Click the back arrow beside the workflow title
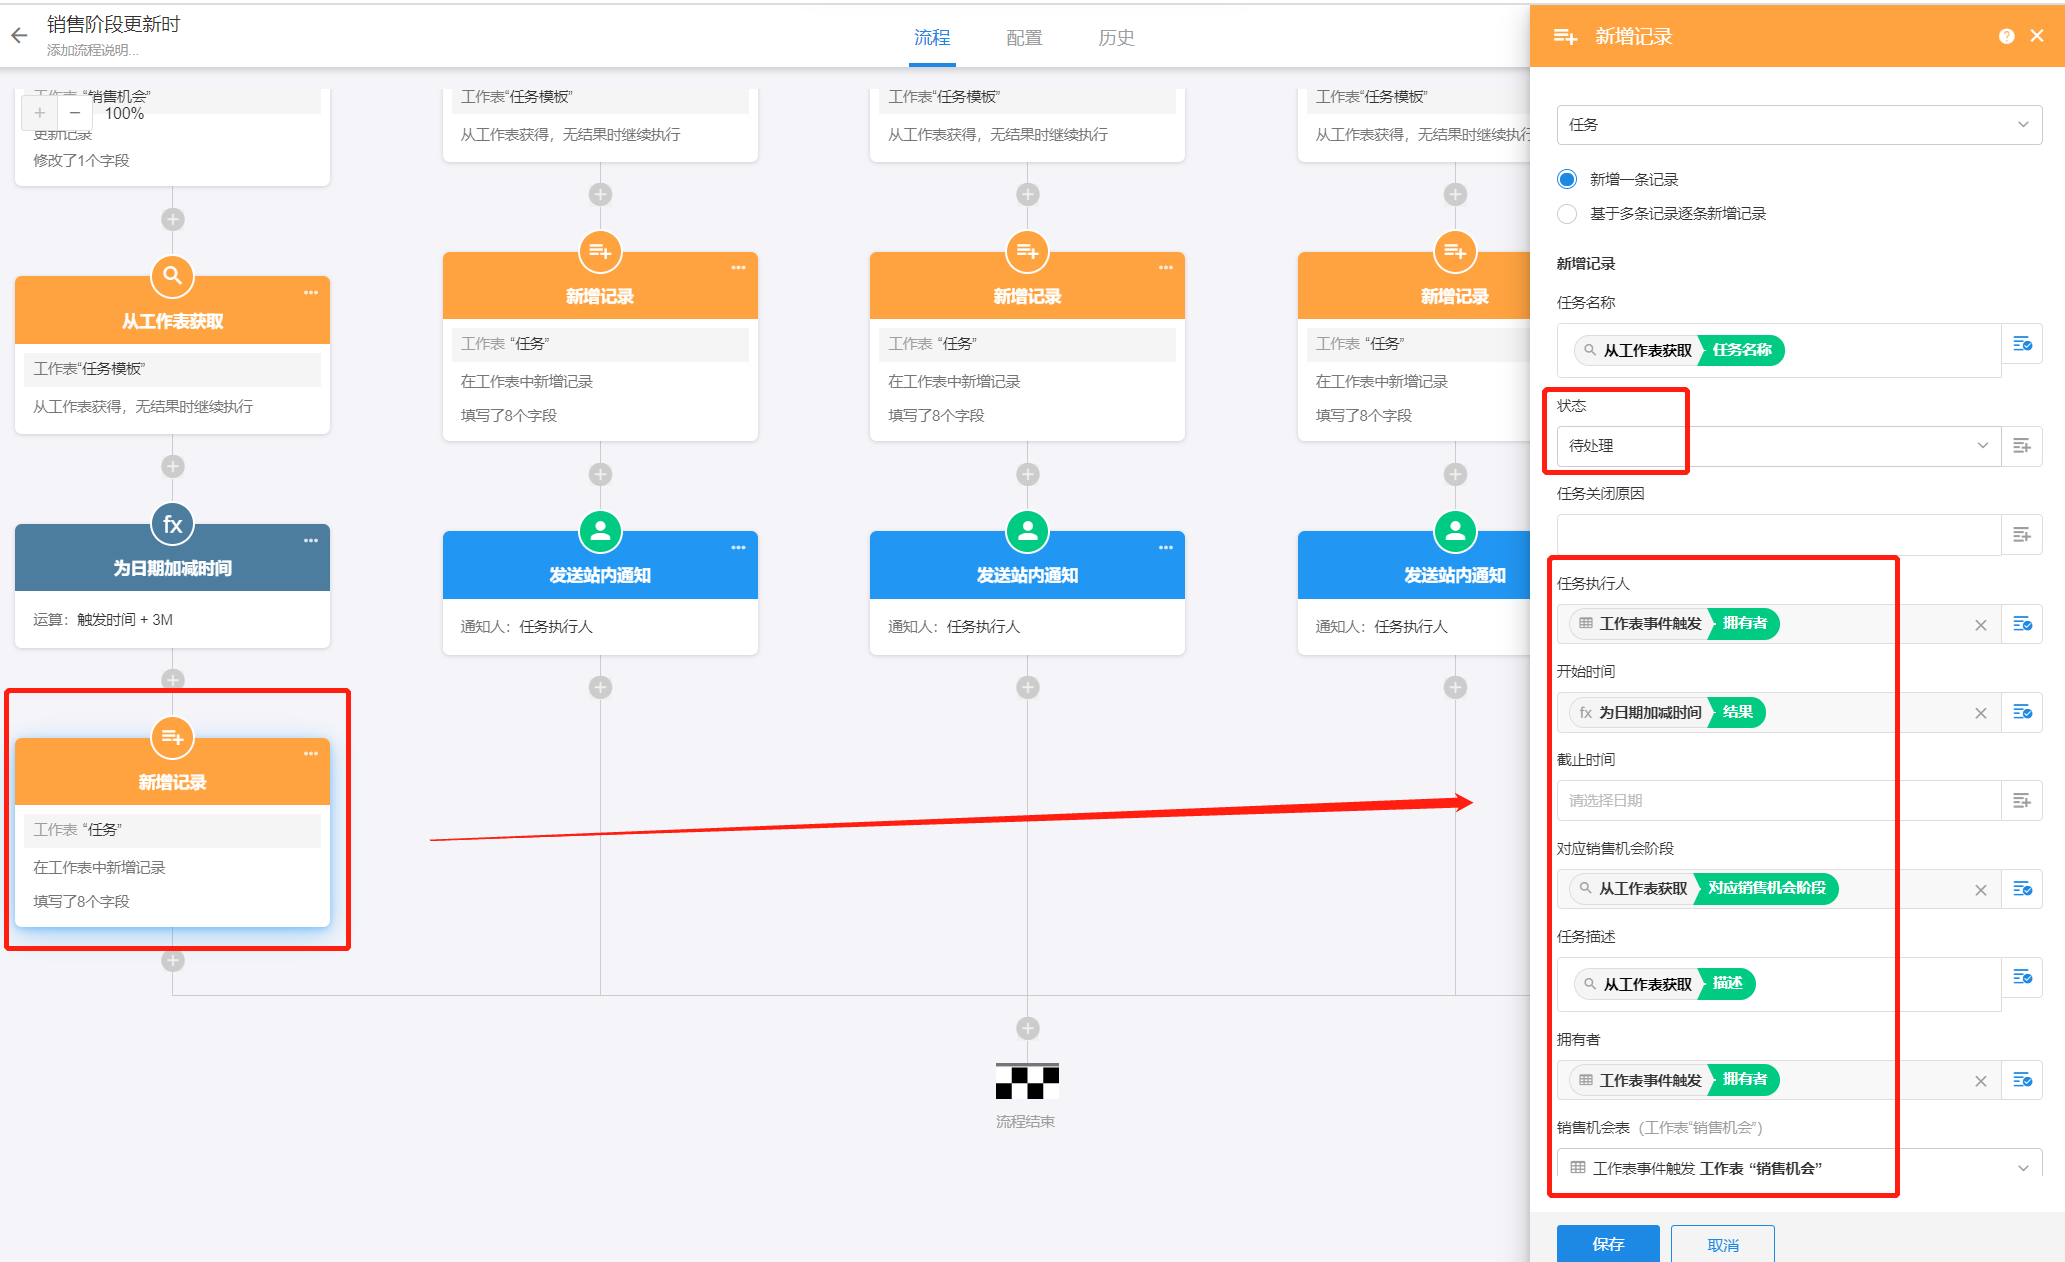The height and width of the screenshot is (1262, 2065). 19,36
